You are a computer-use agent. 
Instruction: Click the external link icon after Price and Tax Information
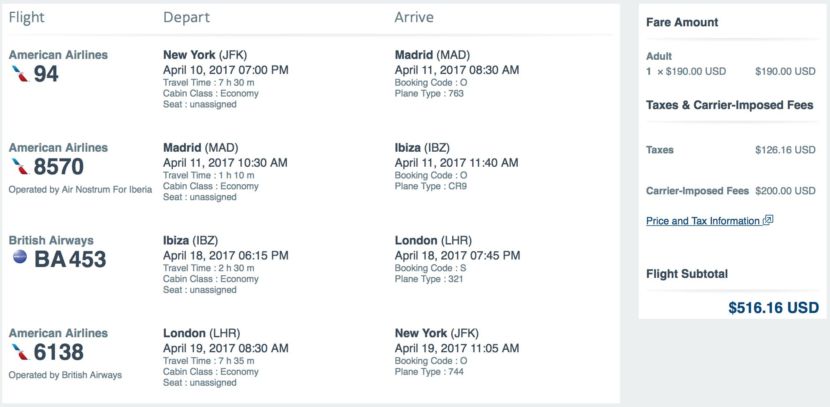click(x=768, y=220)
